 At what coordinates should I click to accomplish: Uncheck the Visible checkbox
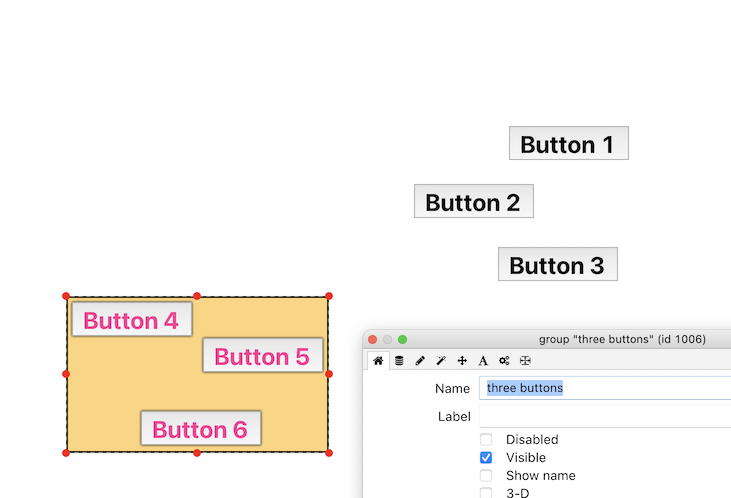click(486, 458)
